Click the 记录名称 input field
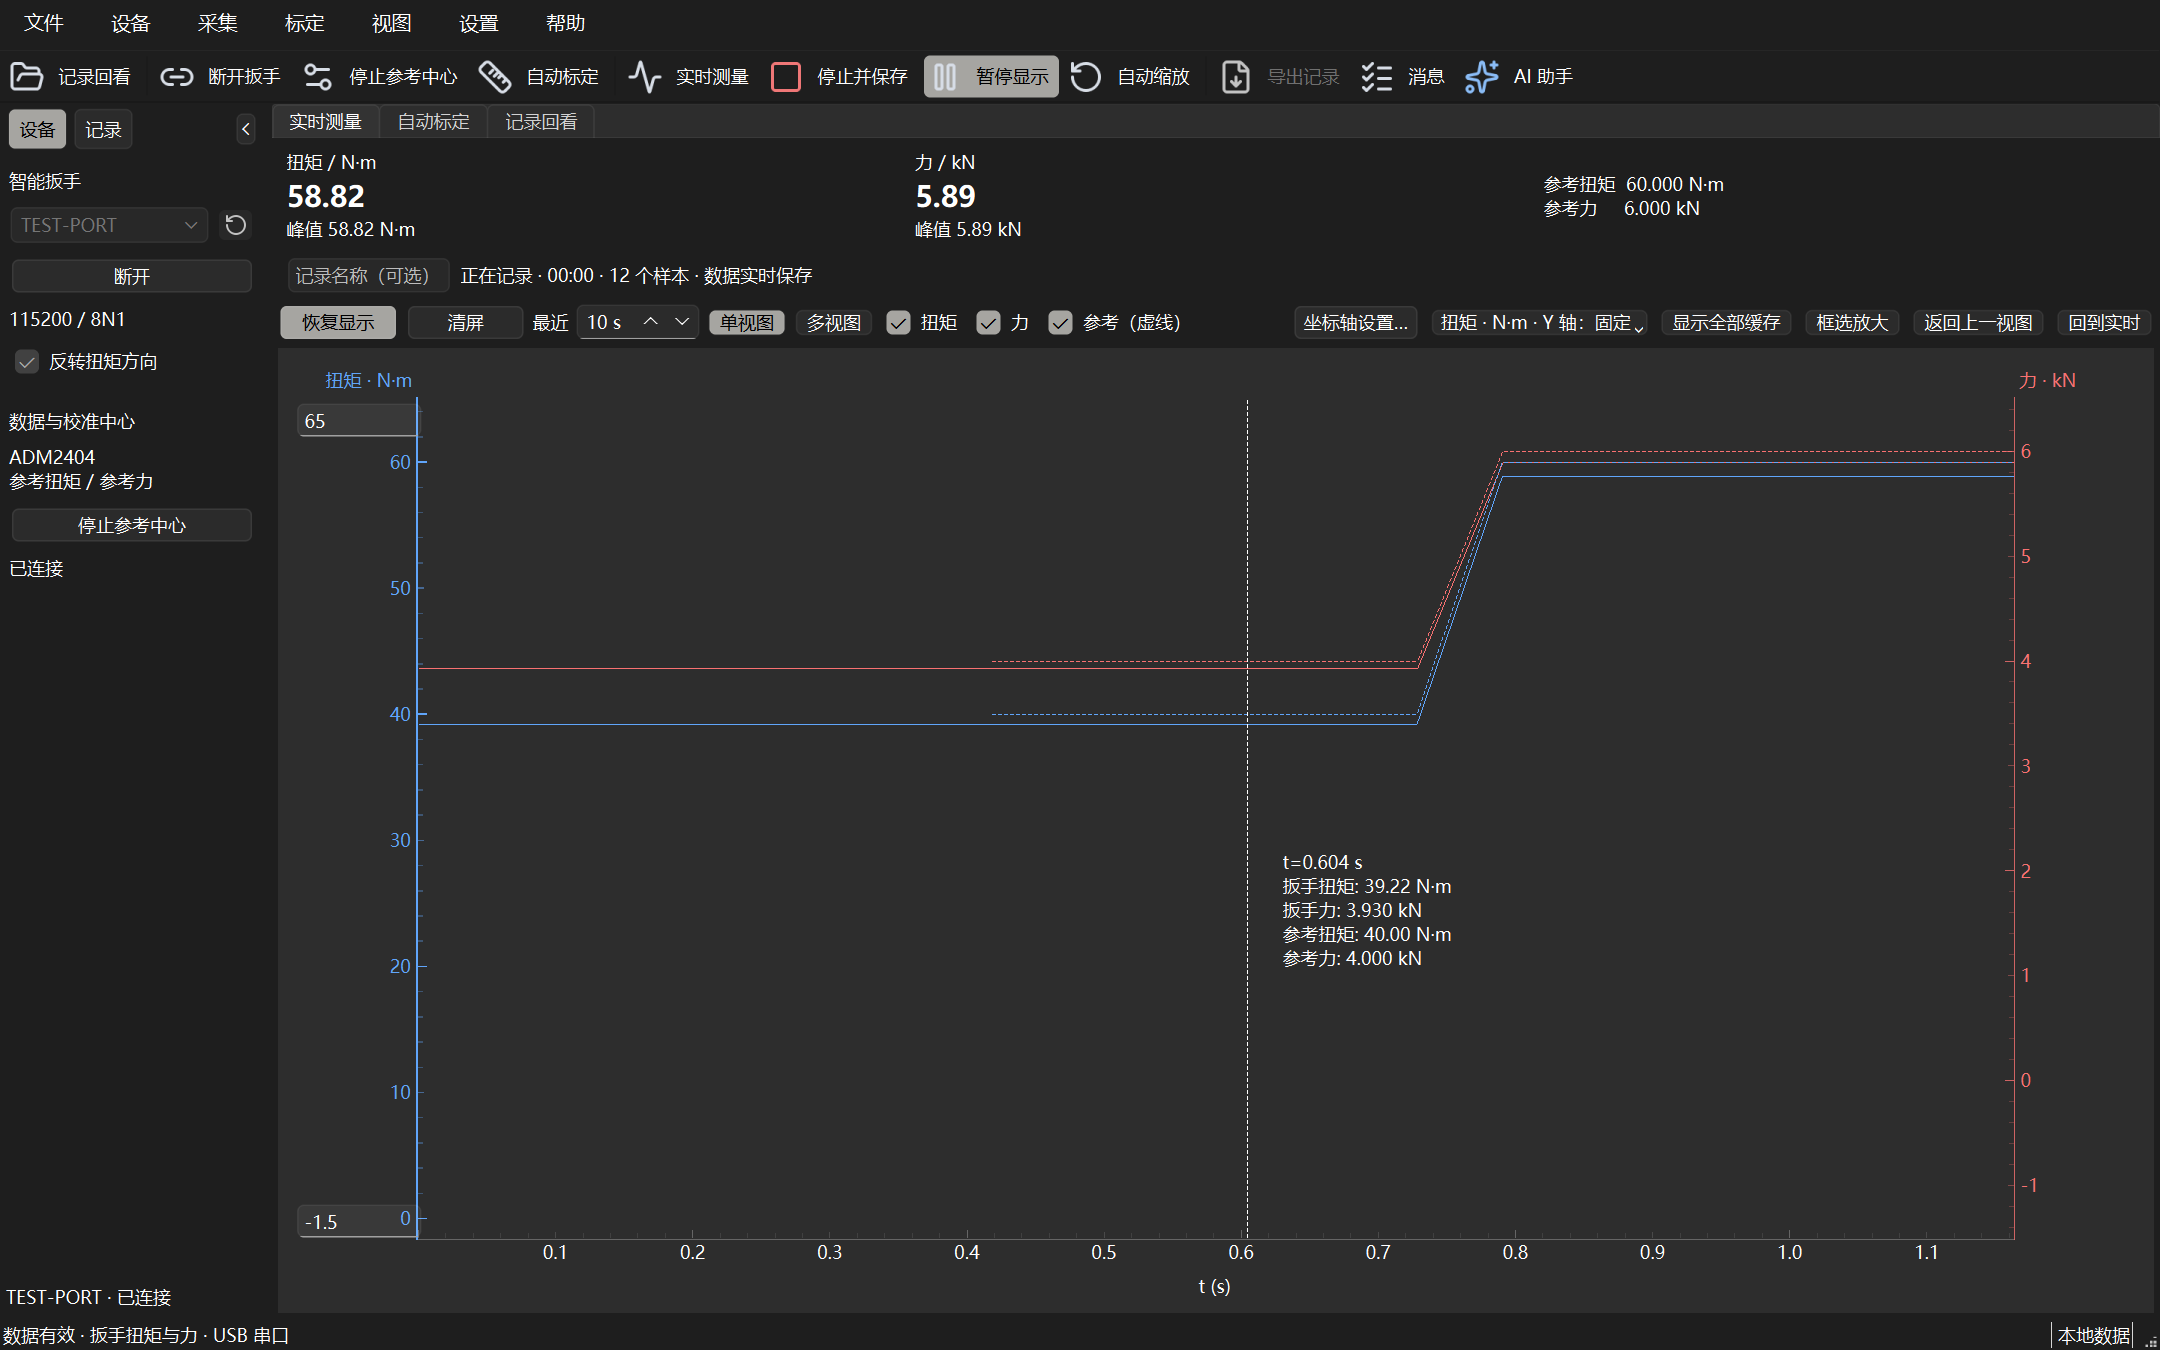Viewport: 2160px width, 1350px height. pos(368,276)
